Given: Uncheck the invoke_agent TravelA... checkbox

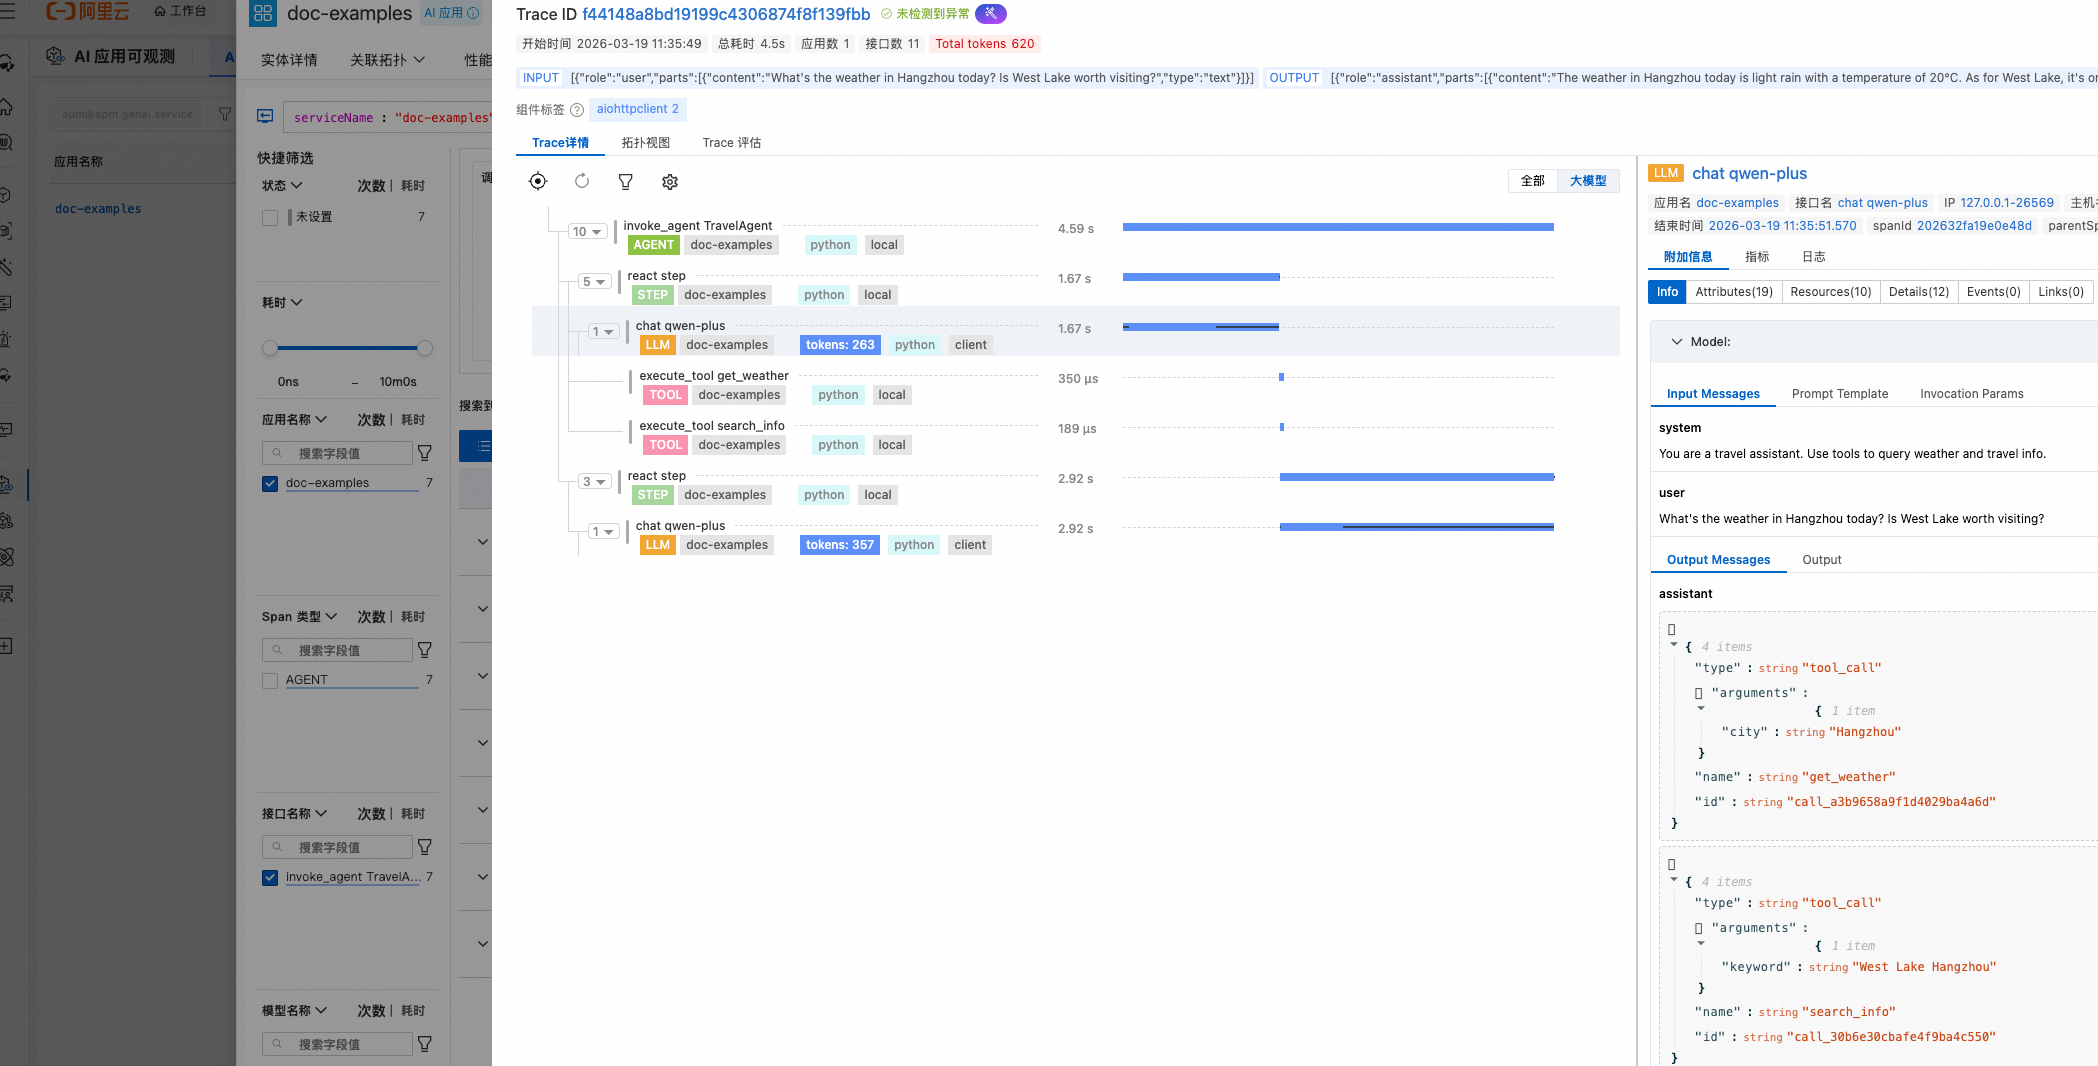Looking at the screenshot, I should pos(270,877).
